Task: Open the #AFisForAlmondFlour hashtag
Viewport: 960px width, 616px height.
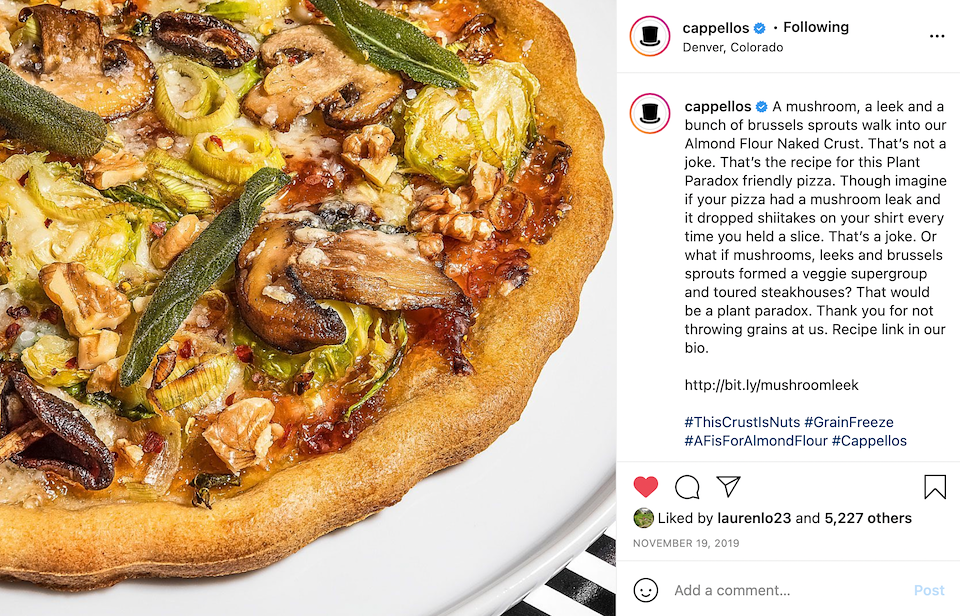Action: coord(756,441)
